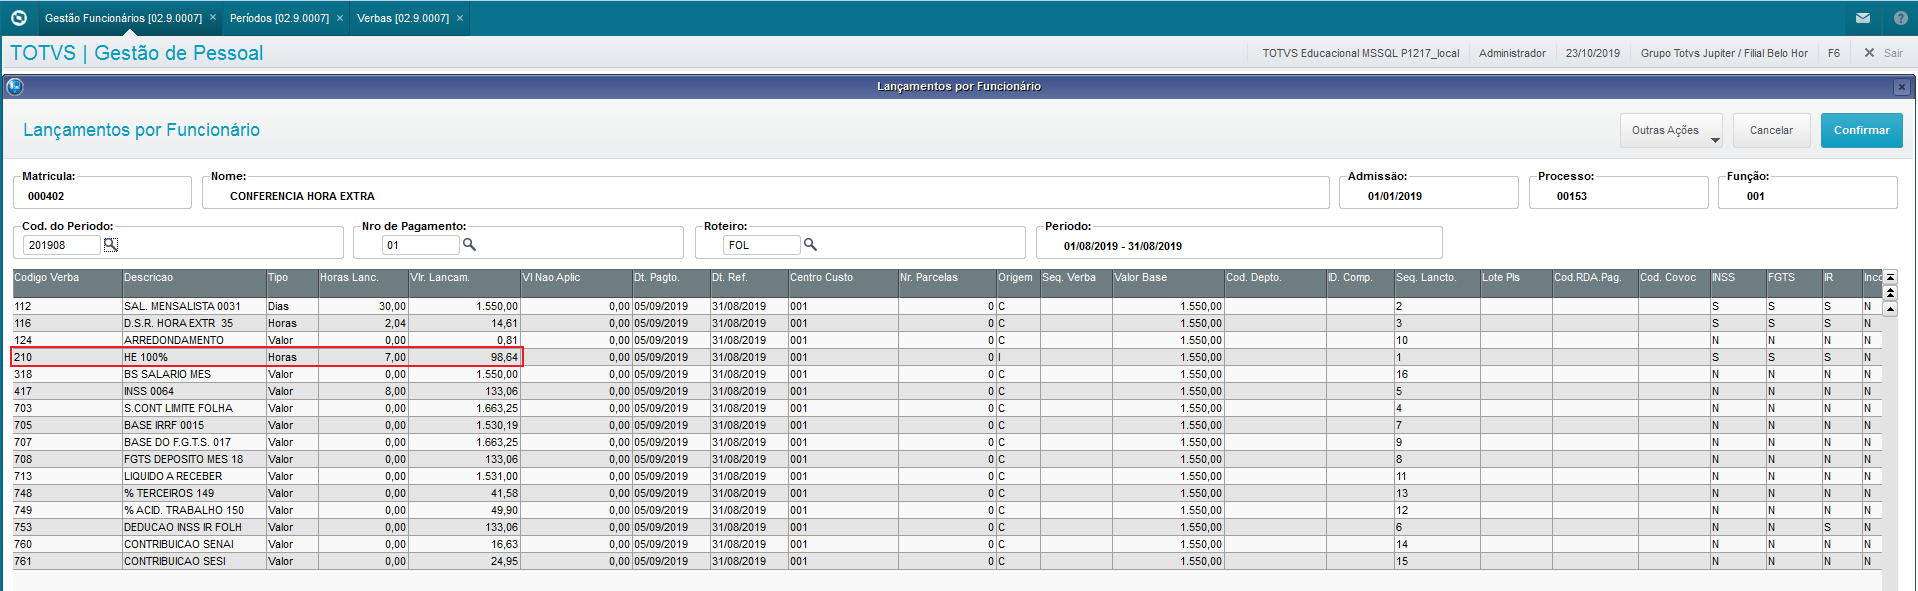Click the TOTVS logo icon in the top-left corner
The image size is (1918, 591).
[x=18, y=18]
